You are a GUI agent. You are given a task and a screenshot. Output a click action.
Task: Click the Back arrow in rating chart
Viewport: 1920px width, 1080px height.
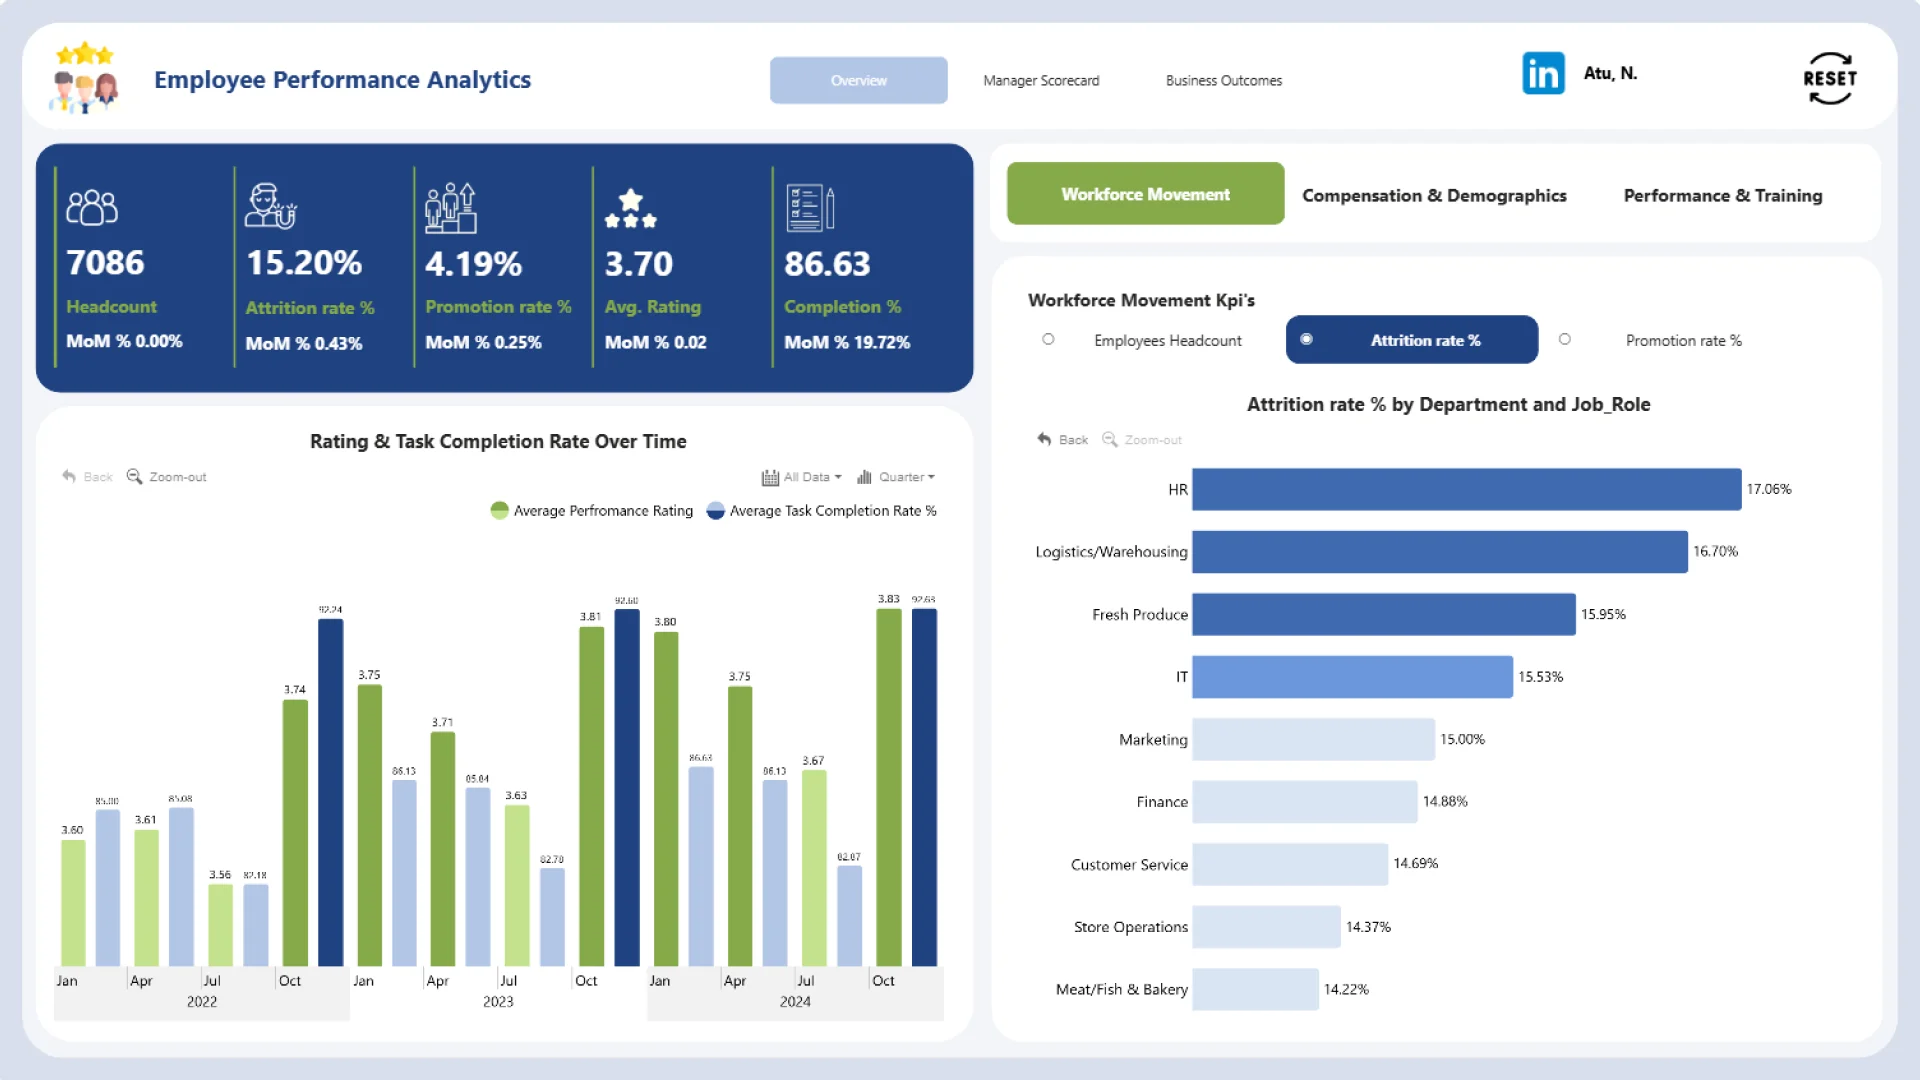(x=69, y=477)
